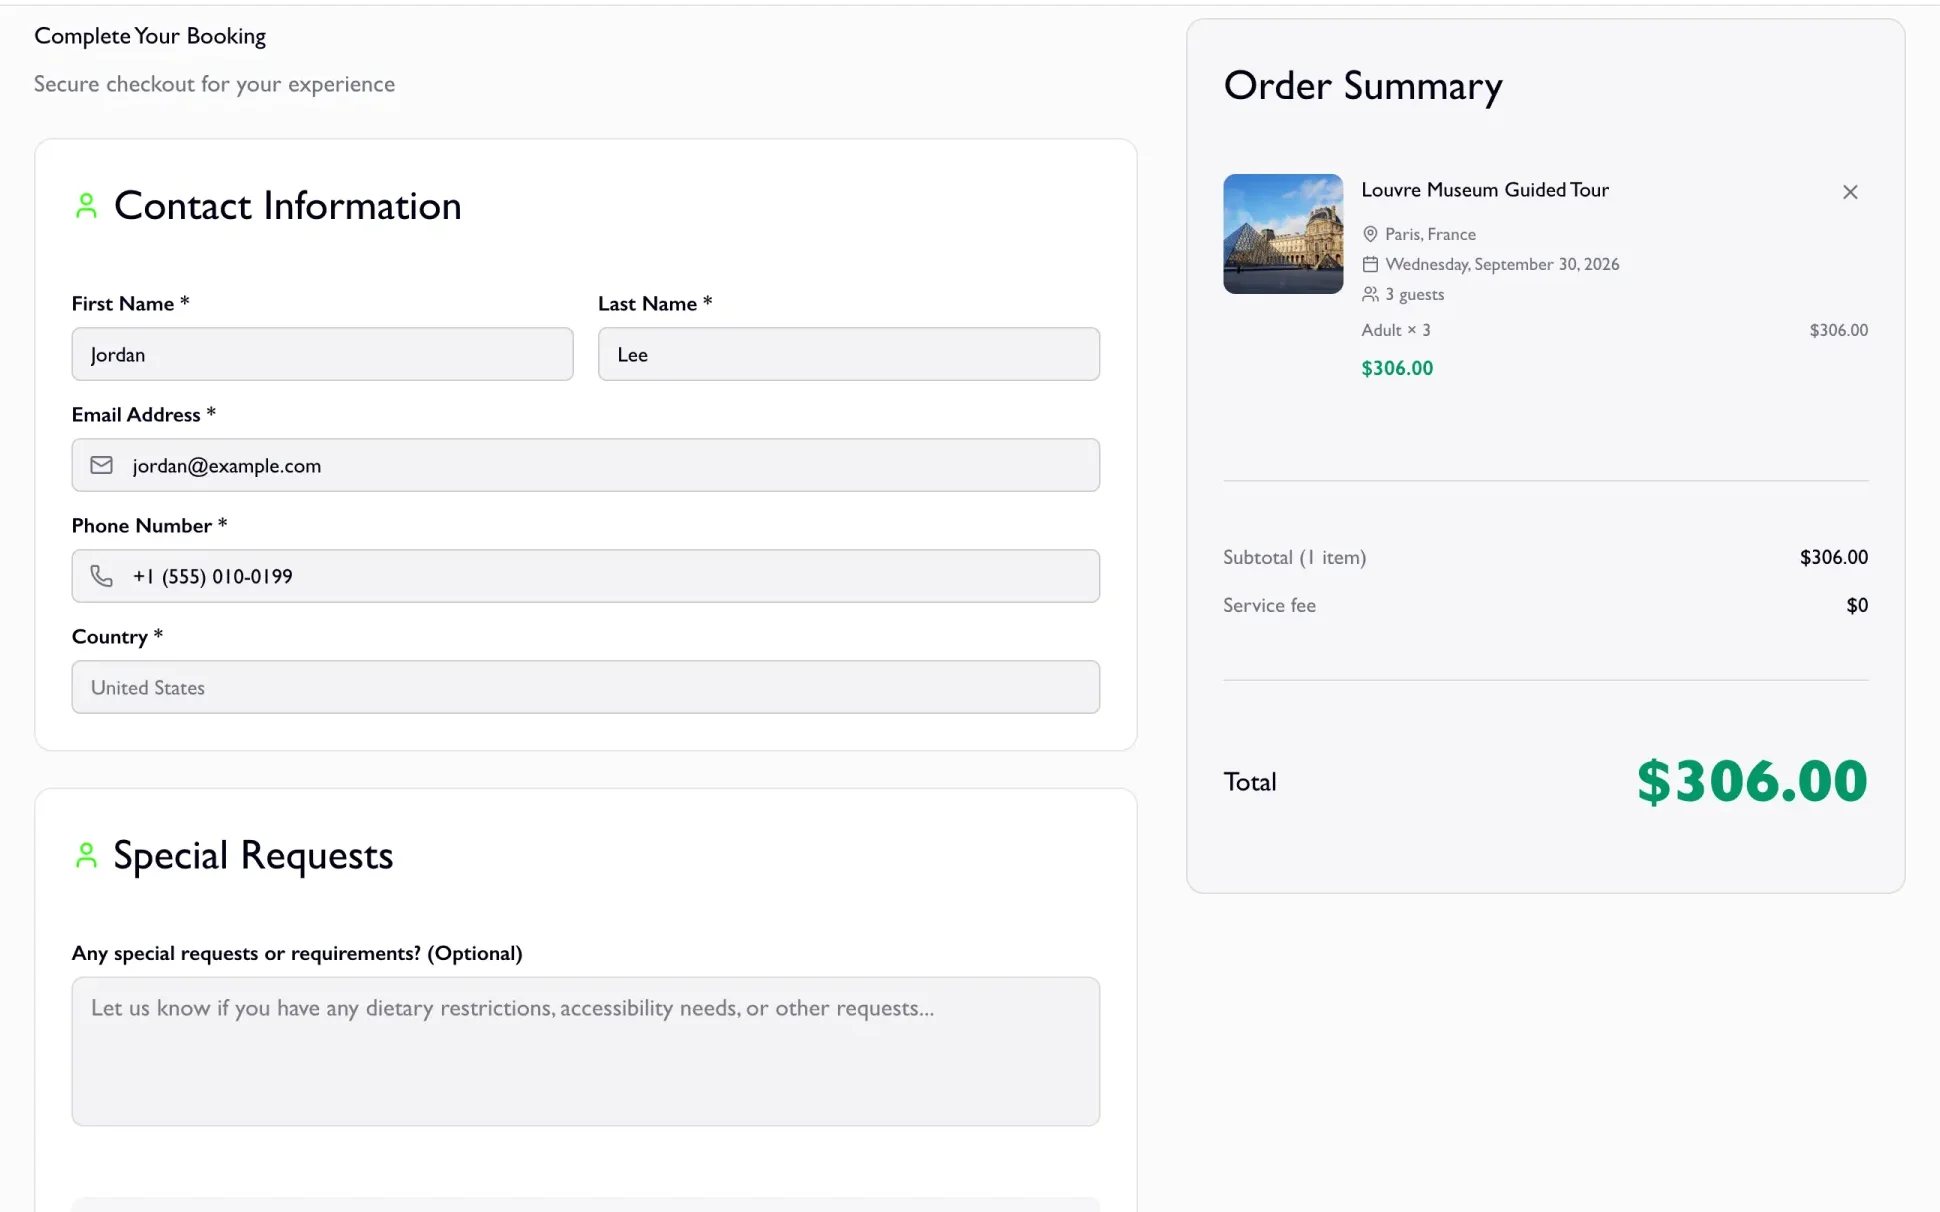Viewport: 1940px width, 1212px height.
Task: Open the Louvre Museum tour thumbnail image
Action: pyautogui.click(x=1282, y=234)
